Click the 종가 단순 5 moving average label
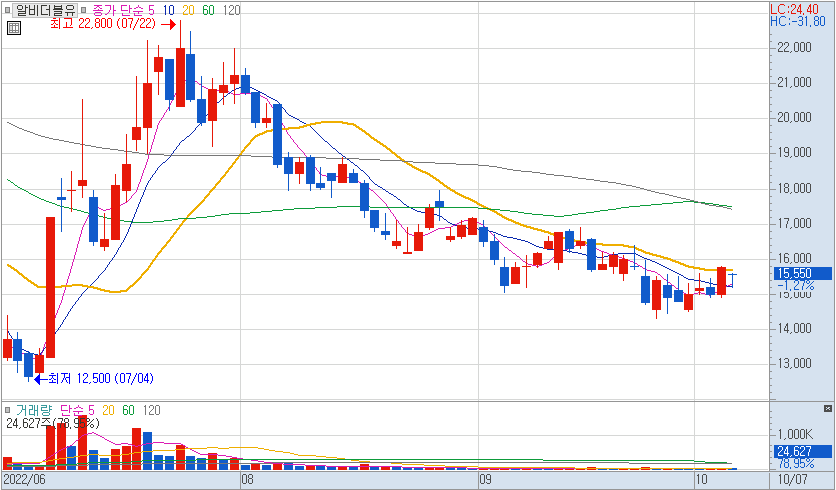836x490 pixels. (124, 10)
